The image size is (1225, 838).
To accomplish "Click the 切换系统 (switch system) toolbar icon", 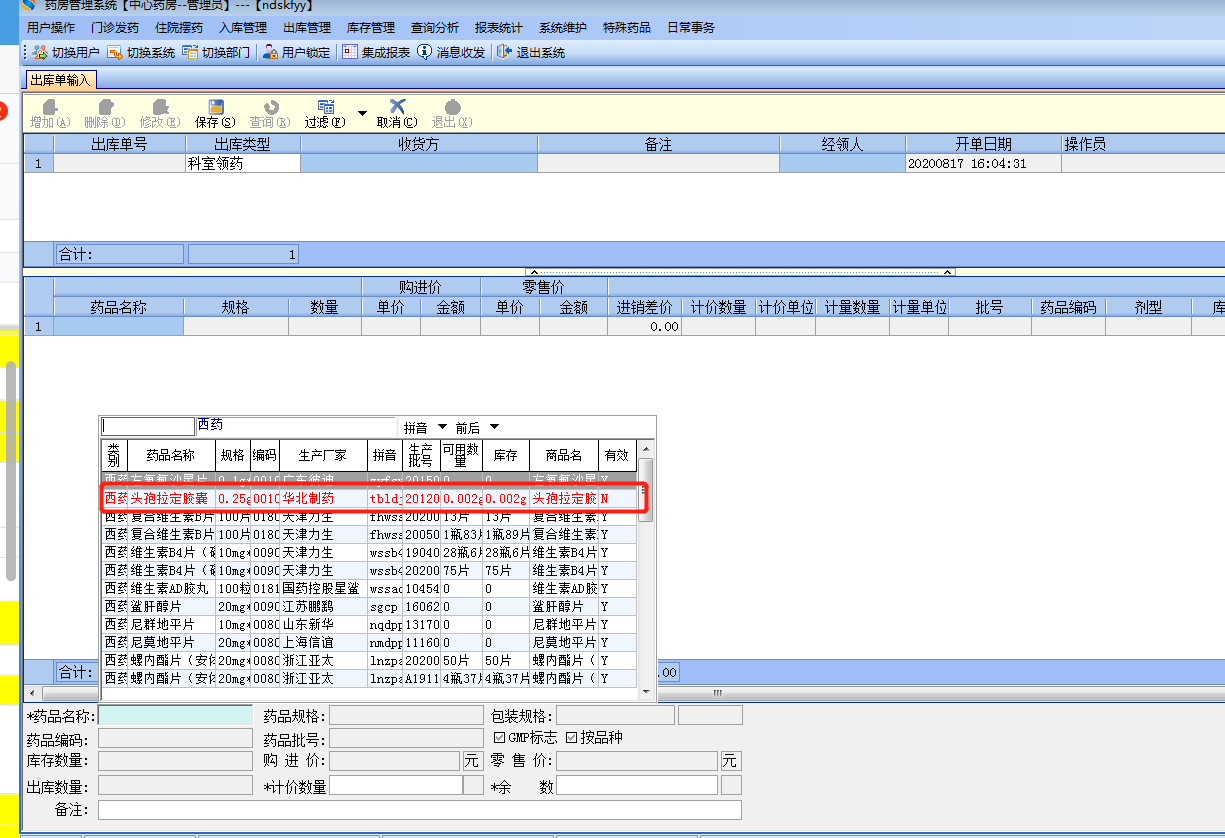I will (115, 52).
